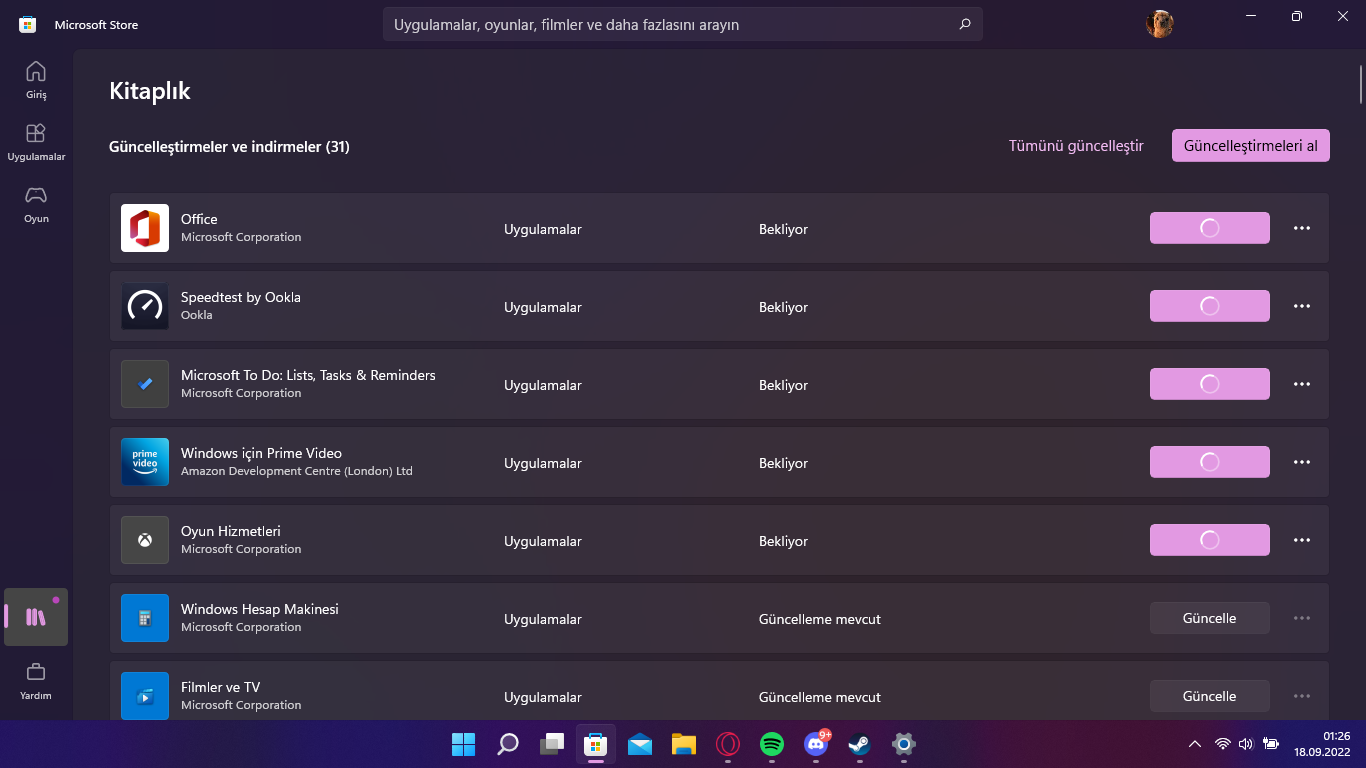The width and height of the screenshot is (1366, 768).
Task: Click Tümünü güncelleştir to update all
Action: coord(1076,146)
